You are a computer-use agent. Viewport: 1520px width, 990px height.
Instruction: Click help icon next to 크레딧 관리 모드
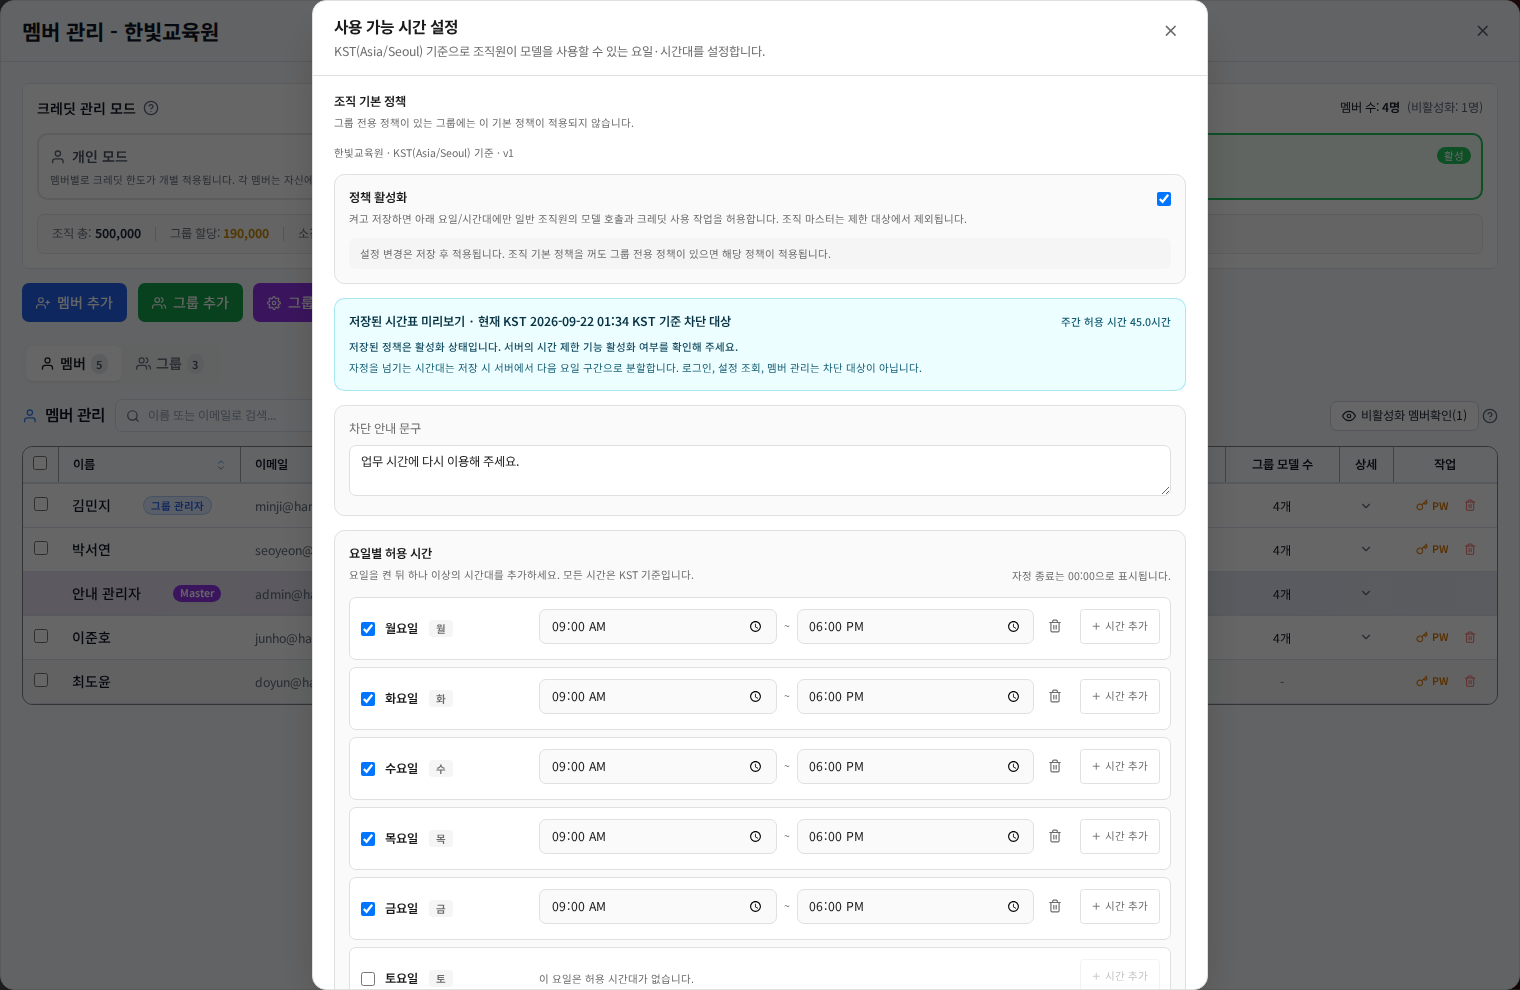(x=151, y=108)
